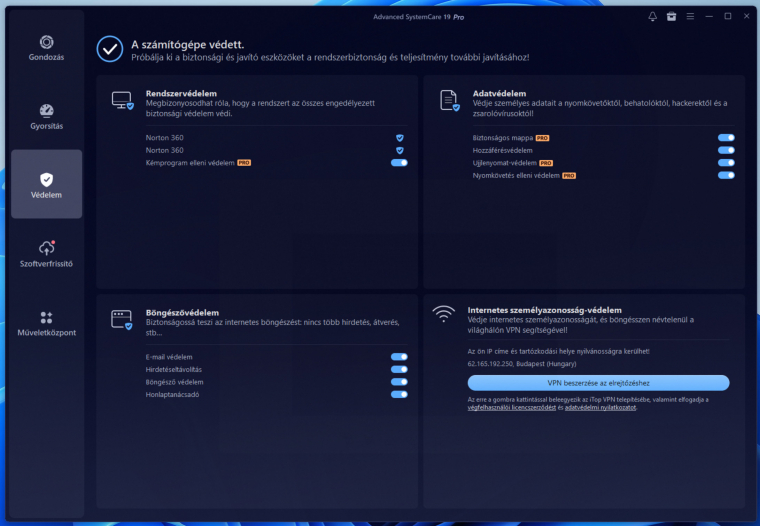
Task: Open the toolbox icon in title bar
Action: (671, 17)
